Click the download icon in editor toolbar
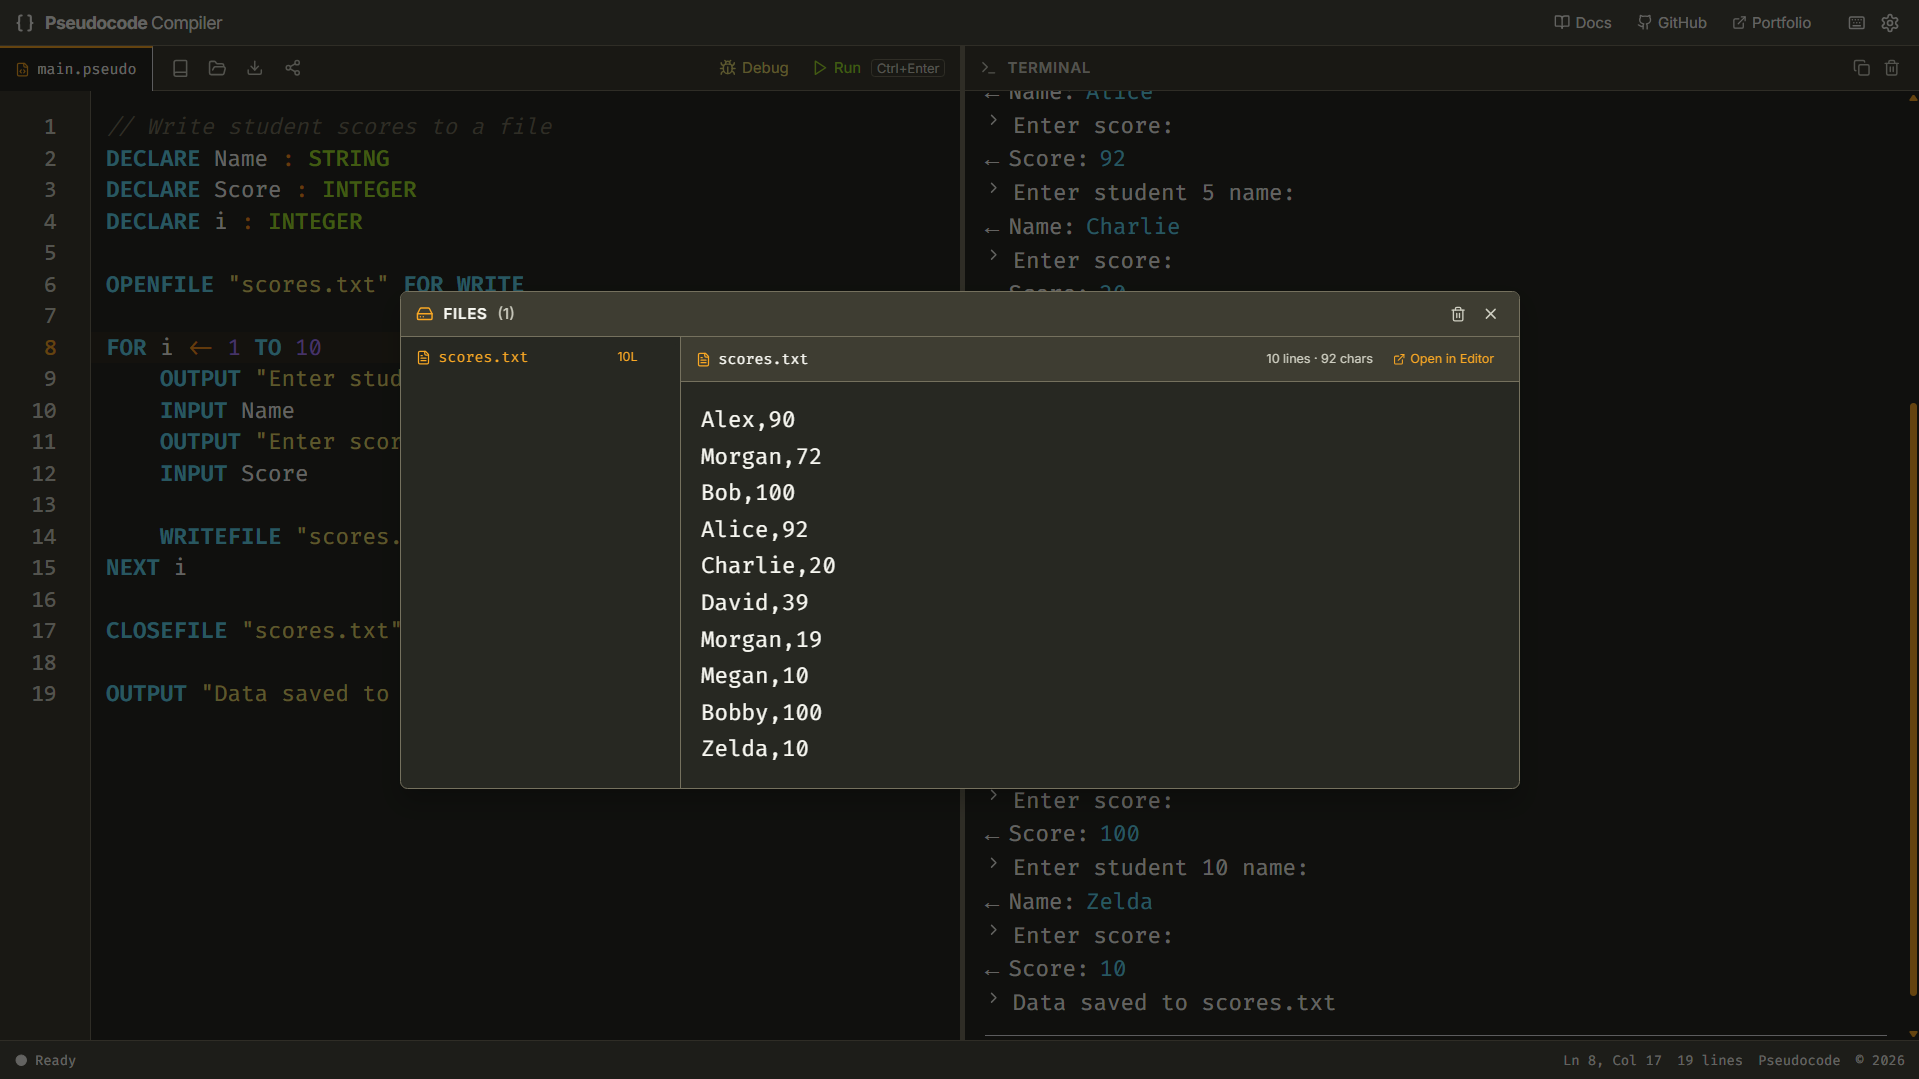1919x1079 pixels. pyautogui.click(x=255, y=68)
